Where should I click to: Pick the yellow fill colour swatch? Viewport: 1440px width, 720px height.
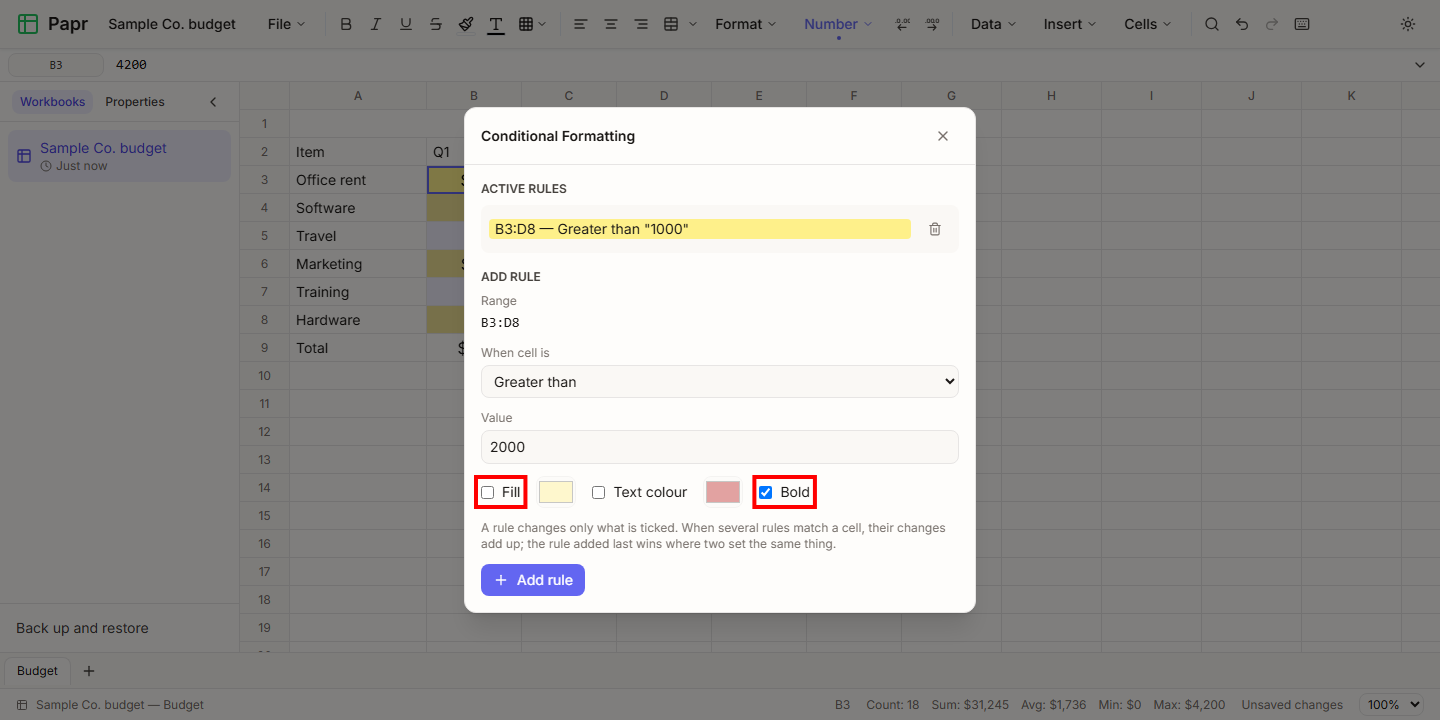[556, 492]
